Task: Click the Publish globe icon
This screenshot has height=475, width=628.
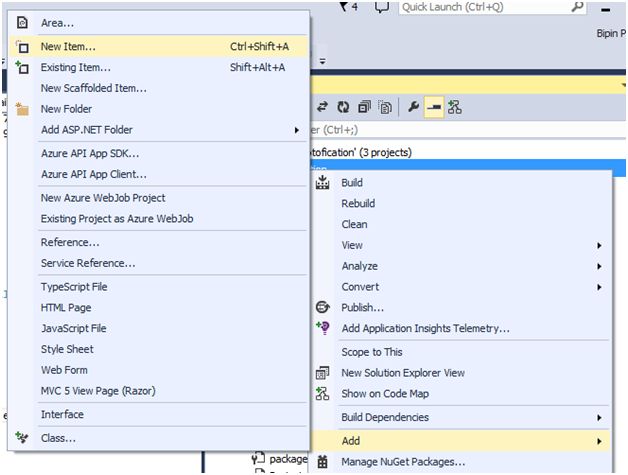Action: (322, 307)
